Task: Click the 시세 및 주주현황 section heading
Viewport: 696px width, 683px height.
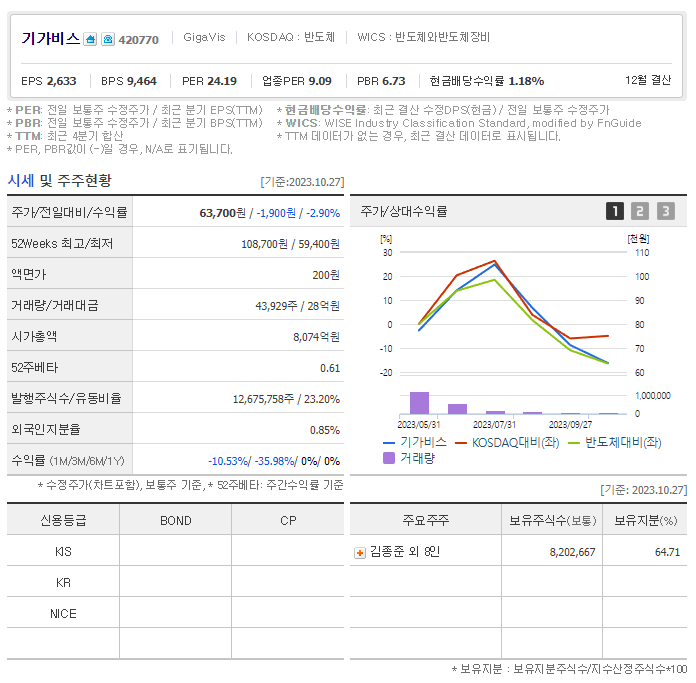Action: (x=59, y=181)
